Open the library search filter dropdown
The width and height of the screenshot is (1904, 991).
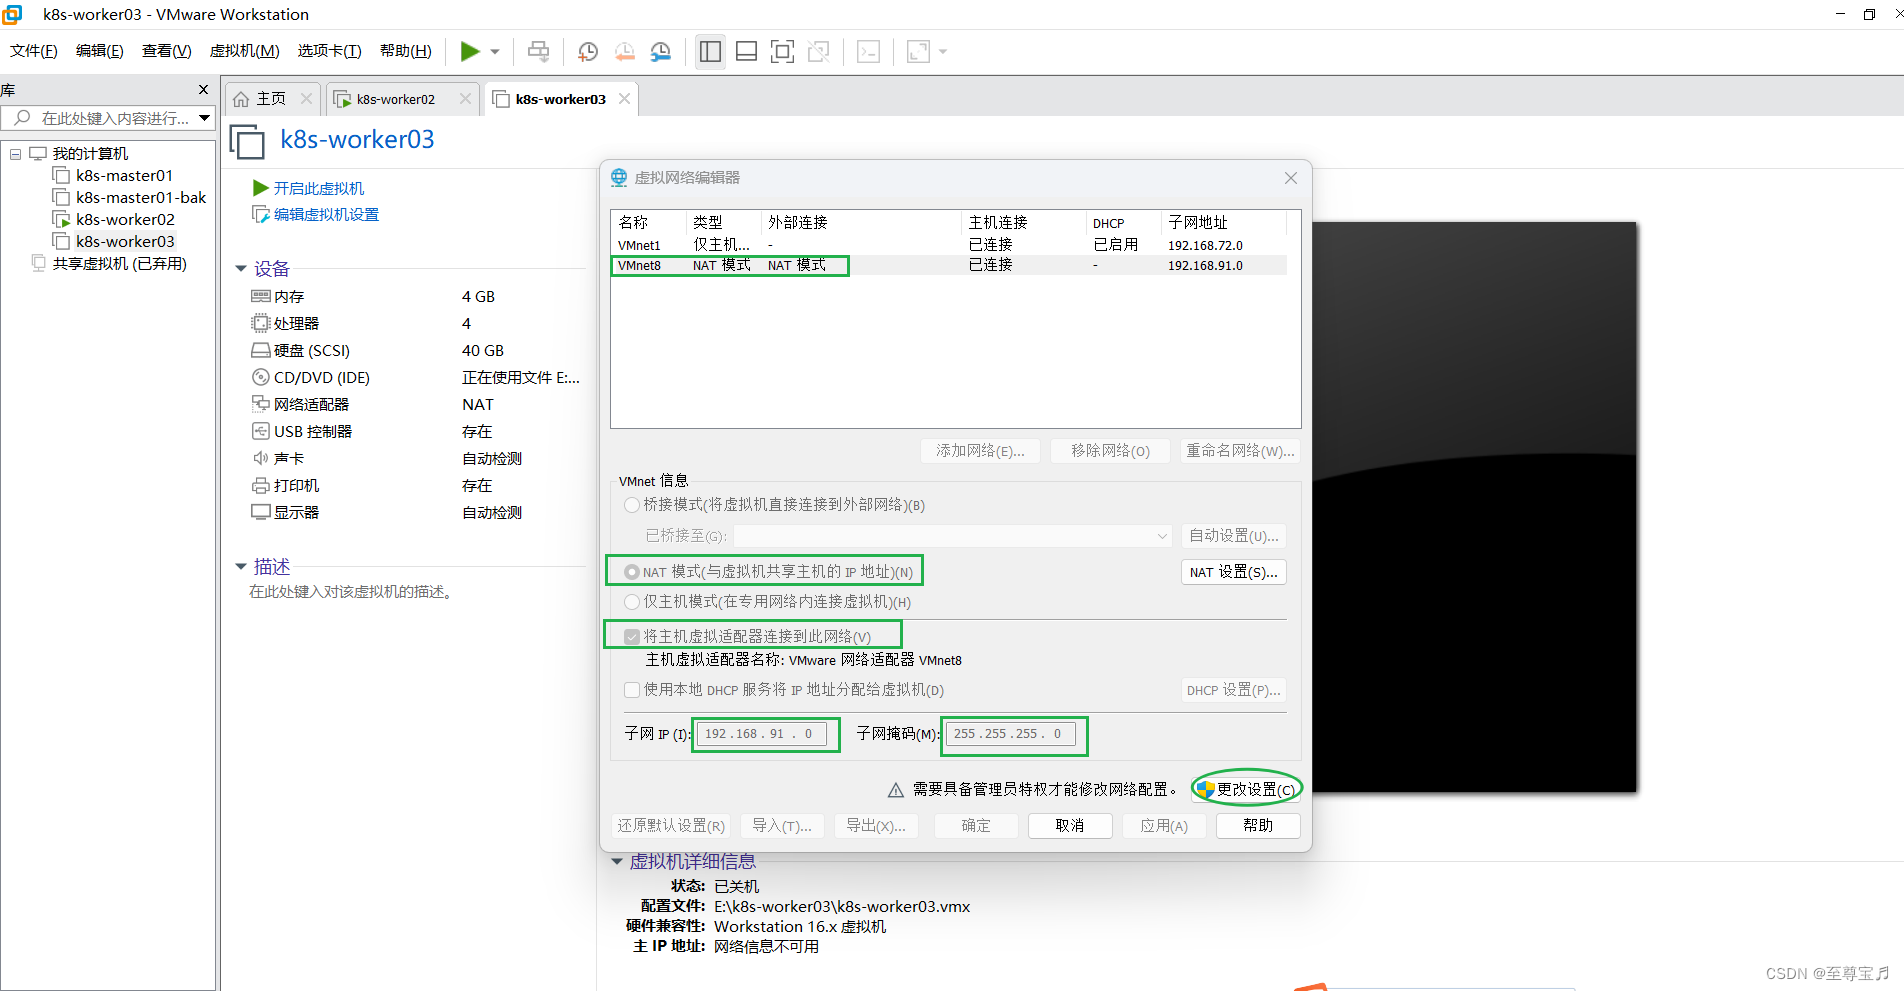pyautogui.click(x=204, y=118)
